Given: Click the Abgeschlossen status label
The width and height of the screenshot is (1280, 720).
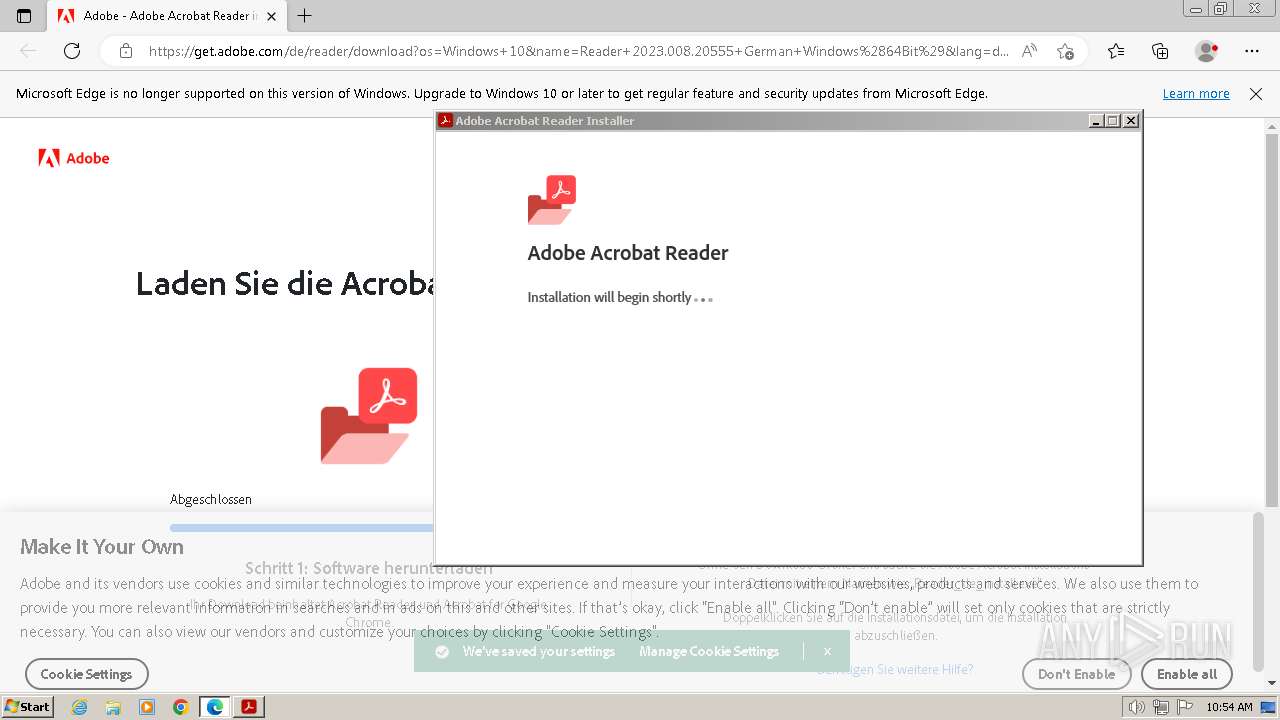Looking at the screenshot, I should click(211, 499).
